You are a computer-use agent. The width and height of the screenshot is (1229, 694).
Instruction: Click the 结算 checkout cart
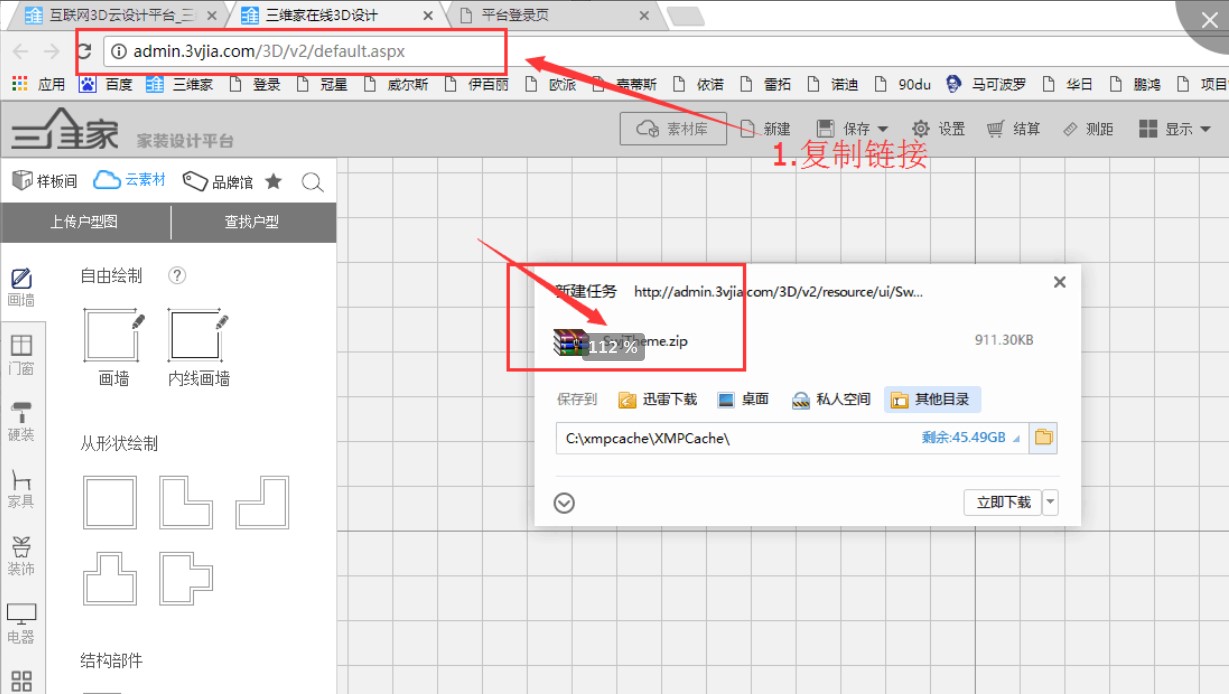pyautogui.click(x=1013, y=129)
